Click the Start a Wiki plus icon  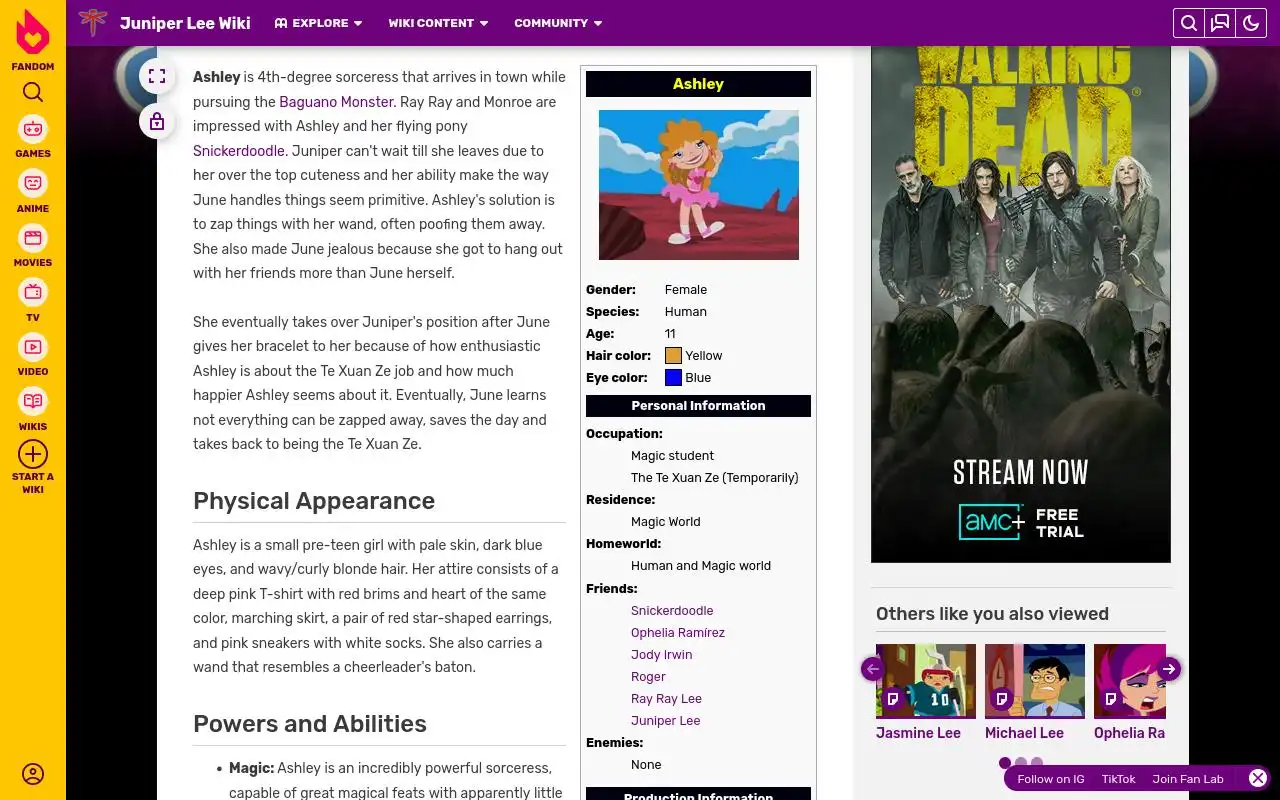[x=33, y=454]
